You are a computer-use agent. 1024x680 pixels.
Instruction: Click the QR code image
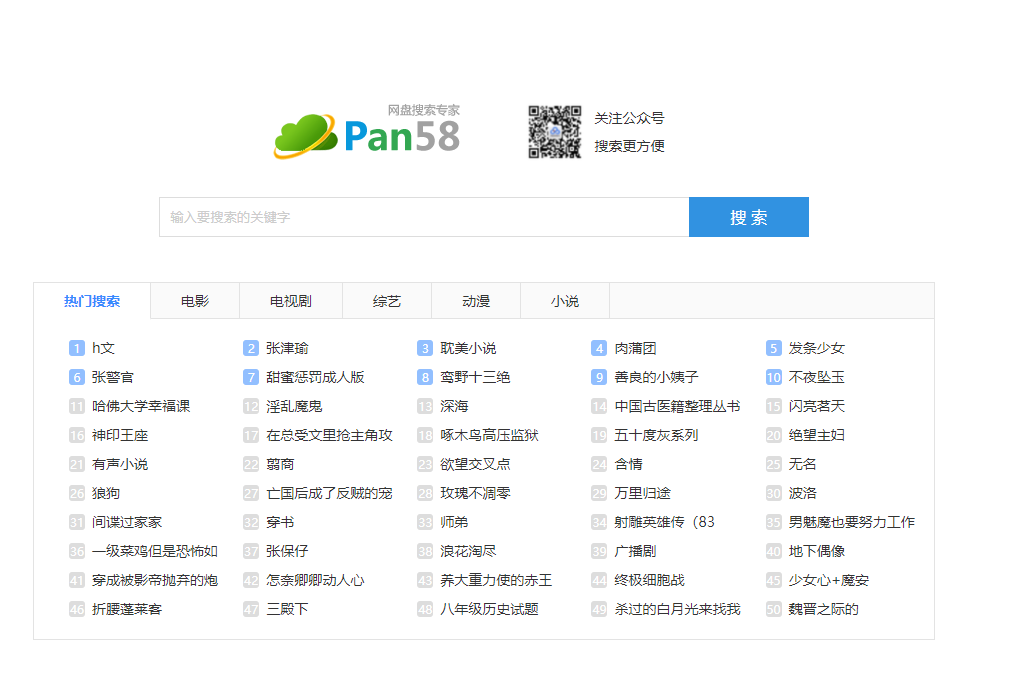click(554, 132)
